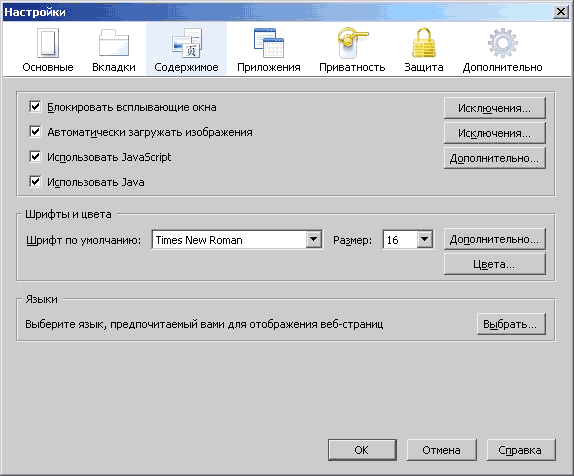The height and width of the screenshot is (476, 574).
Task: Click the Содержимое panel icon
Action: tap(187, 43)
